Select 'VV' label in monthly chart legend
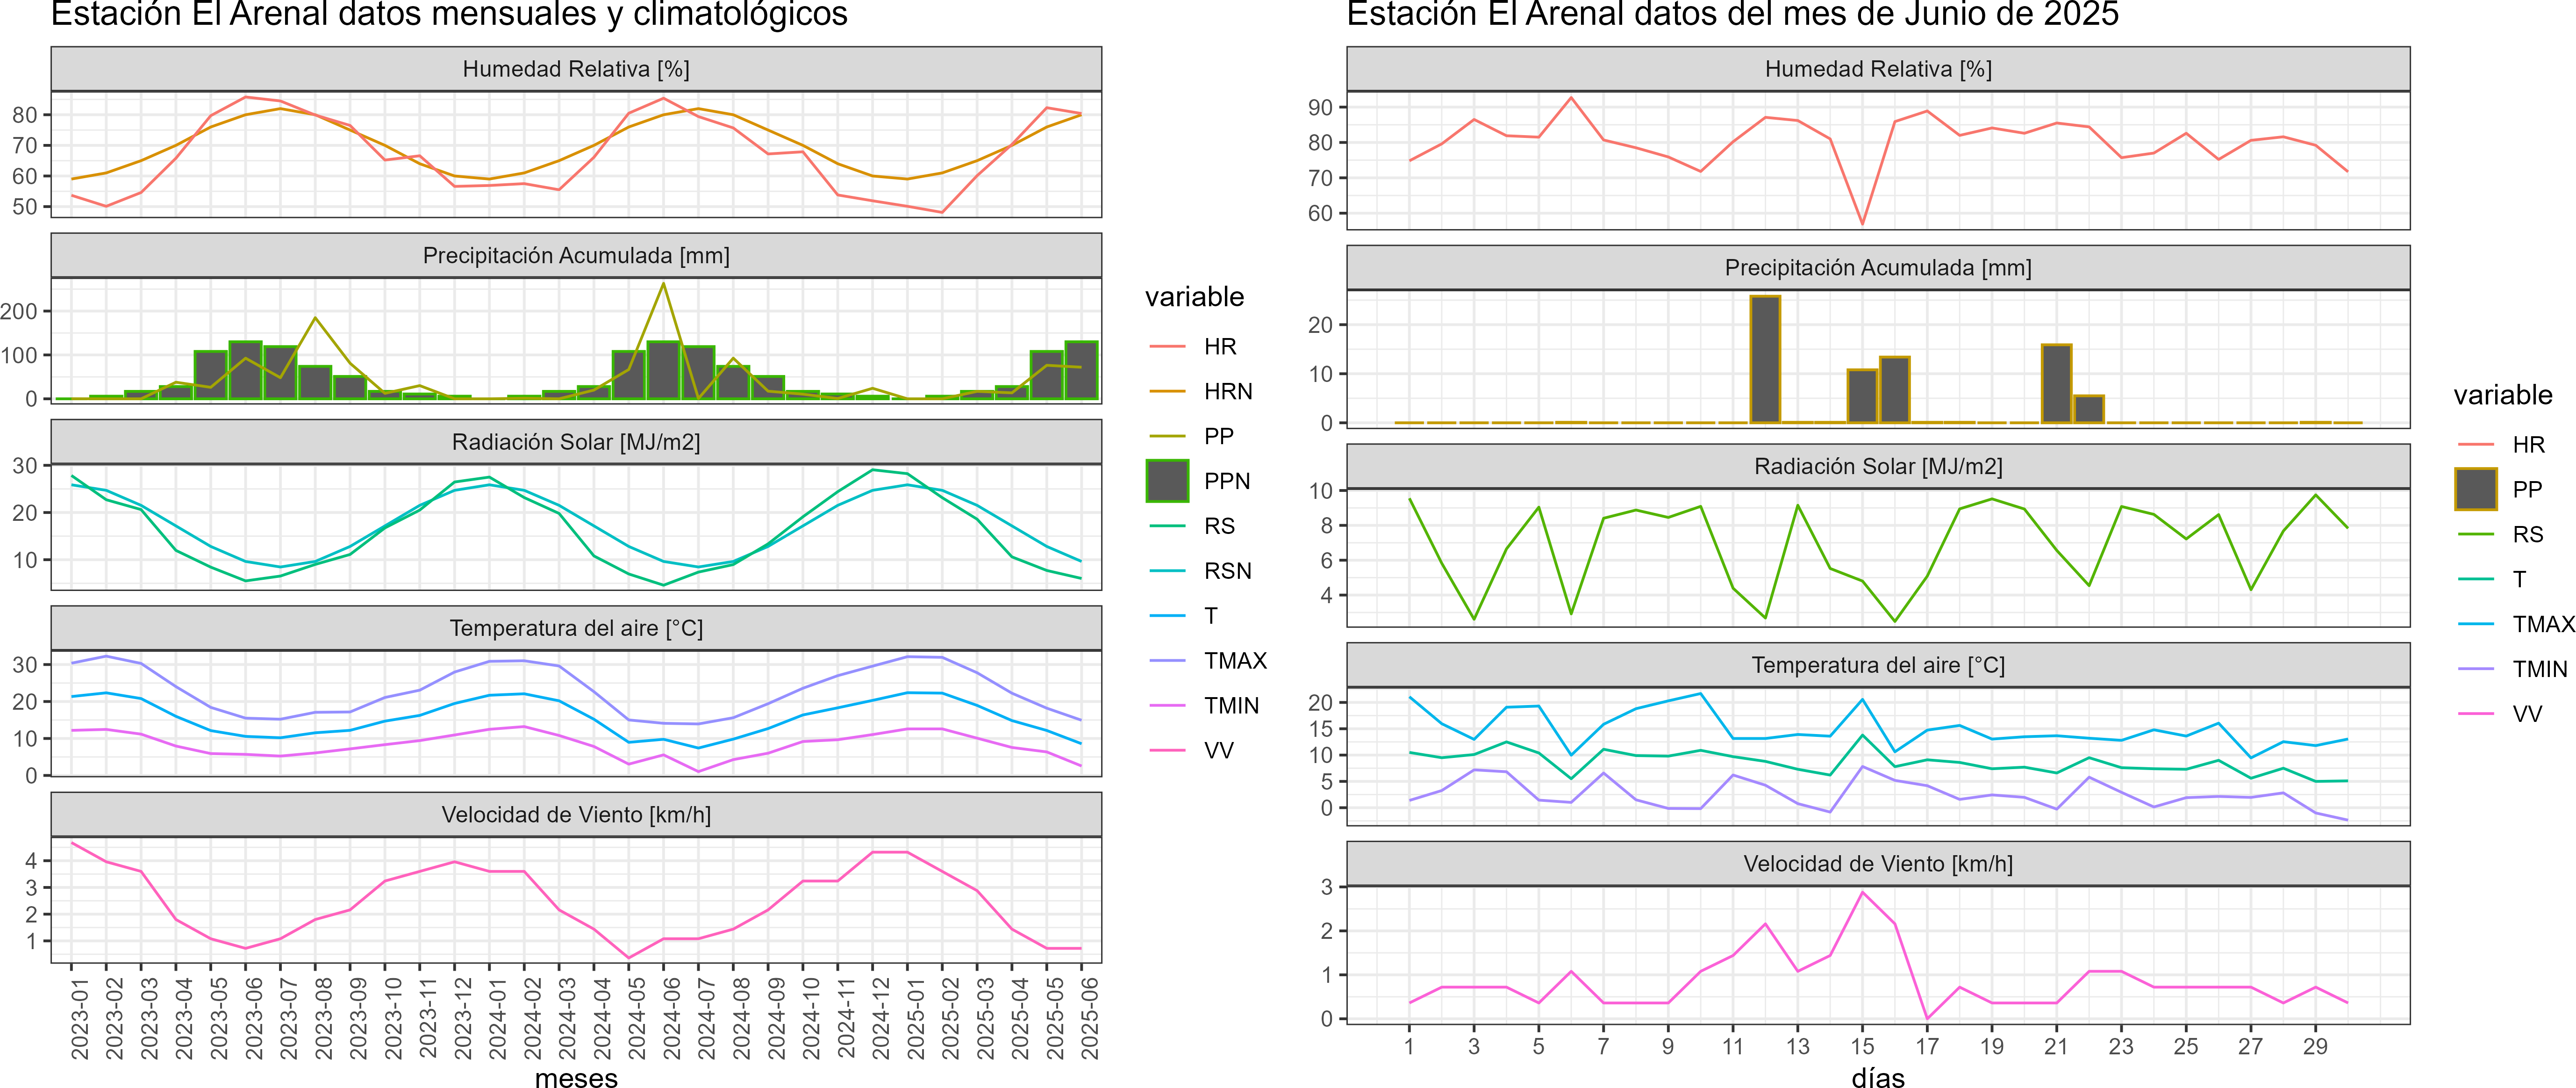 coord(1219,751)
